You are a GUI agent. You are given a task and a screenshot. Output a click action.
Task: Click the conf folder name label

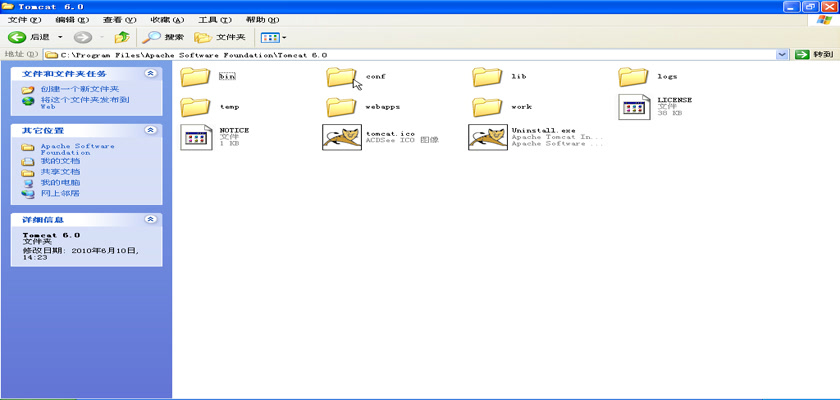(x=376, y=76)
